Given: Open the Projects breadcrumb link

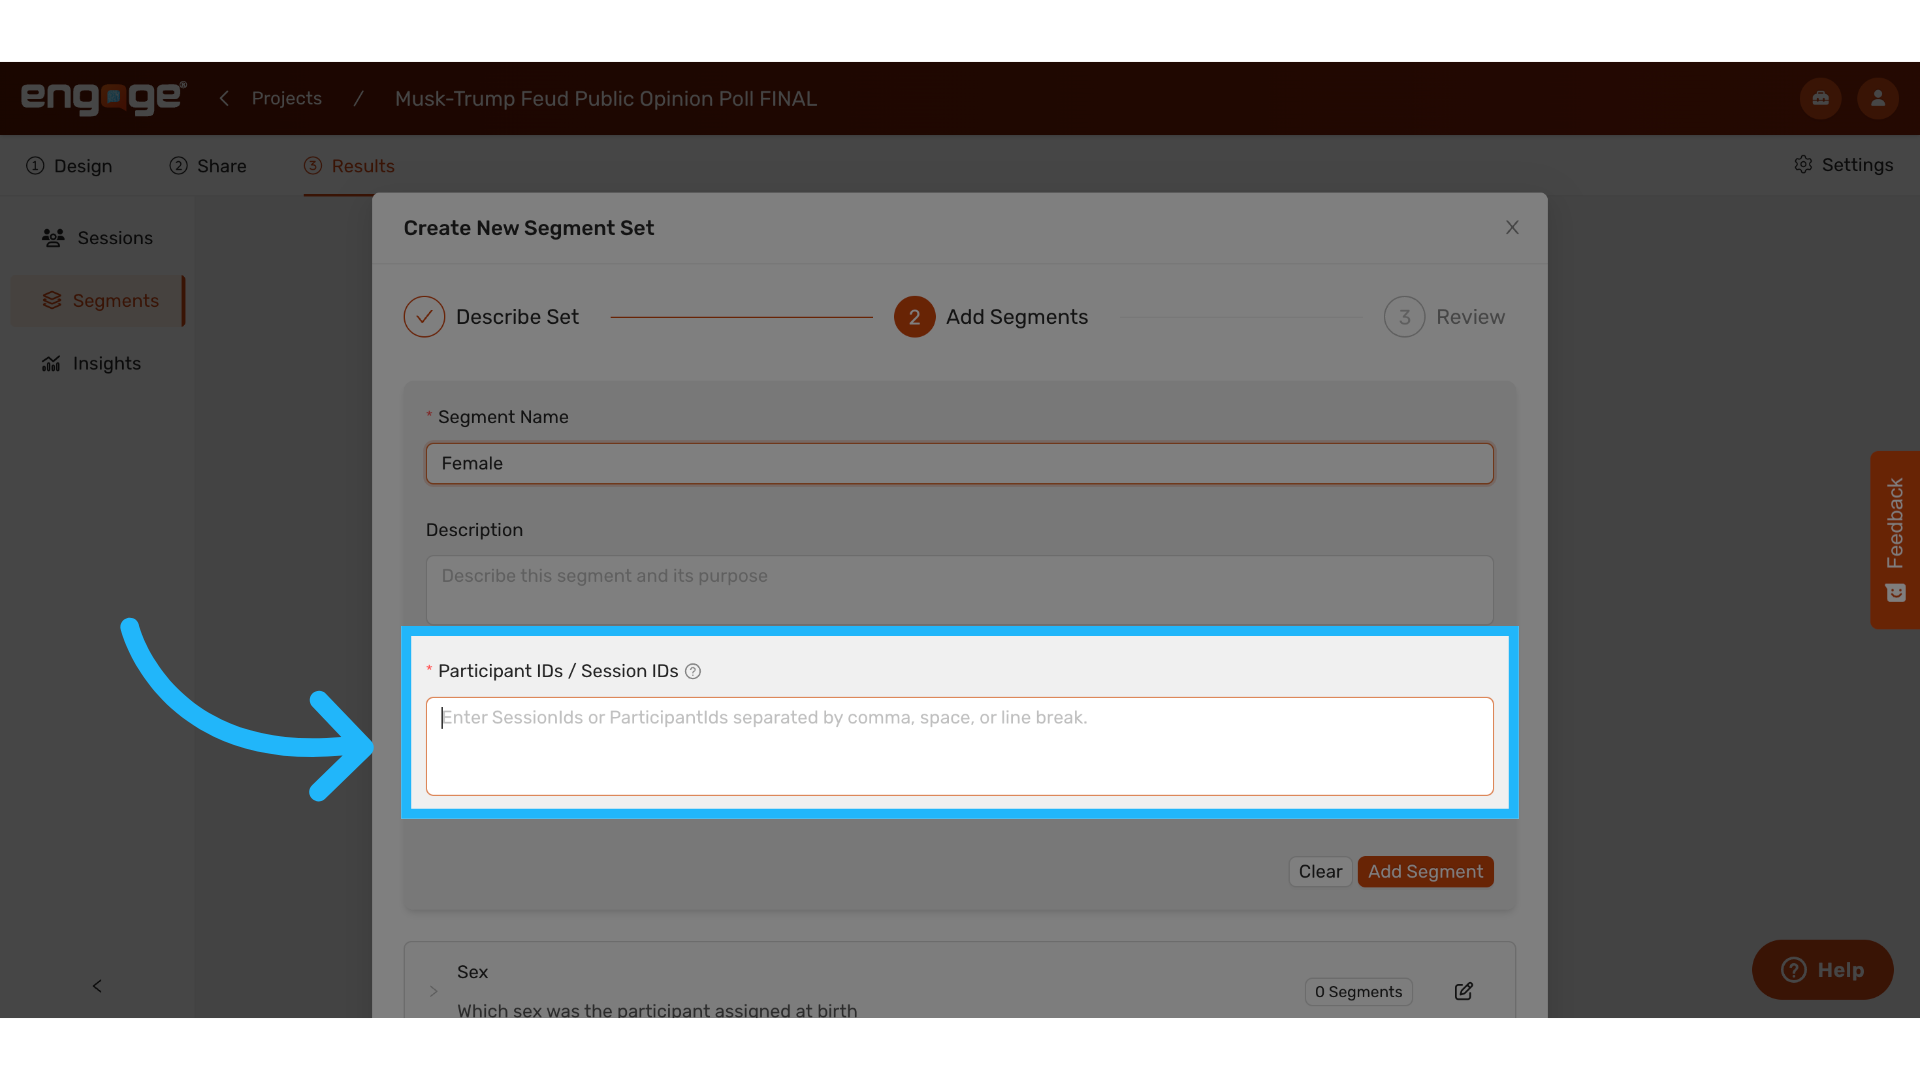Looking at the screenshot, I should point(286,98).
